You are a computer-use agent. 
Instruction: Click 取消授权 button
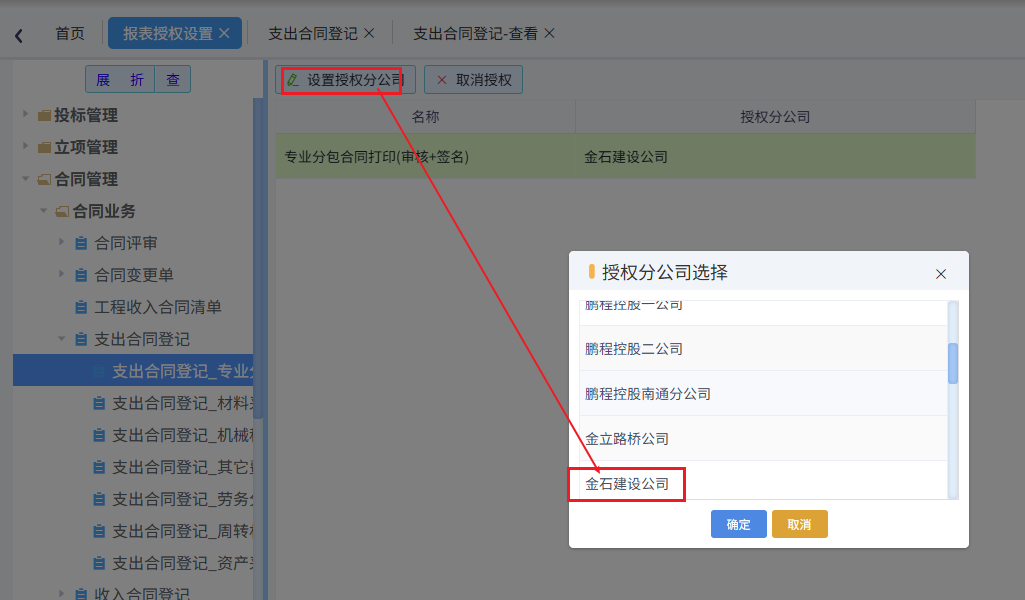coord(473,80)
